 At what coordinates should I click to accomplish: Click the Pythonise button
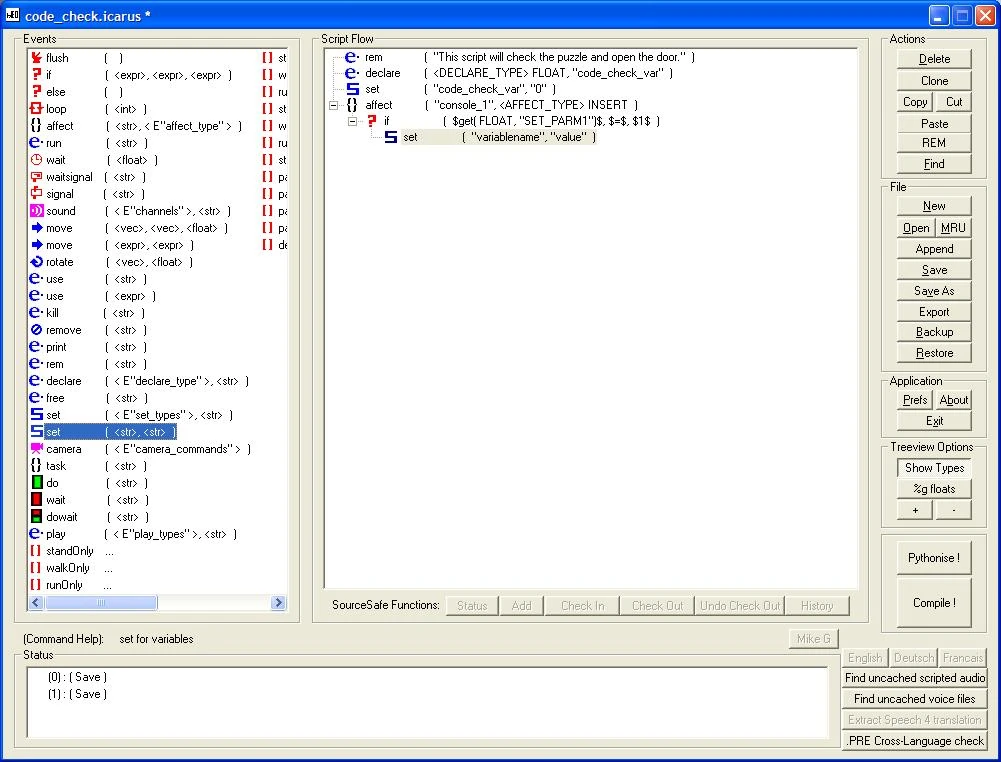tap(933, 557)
